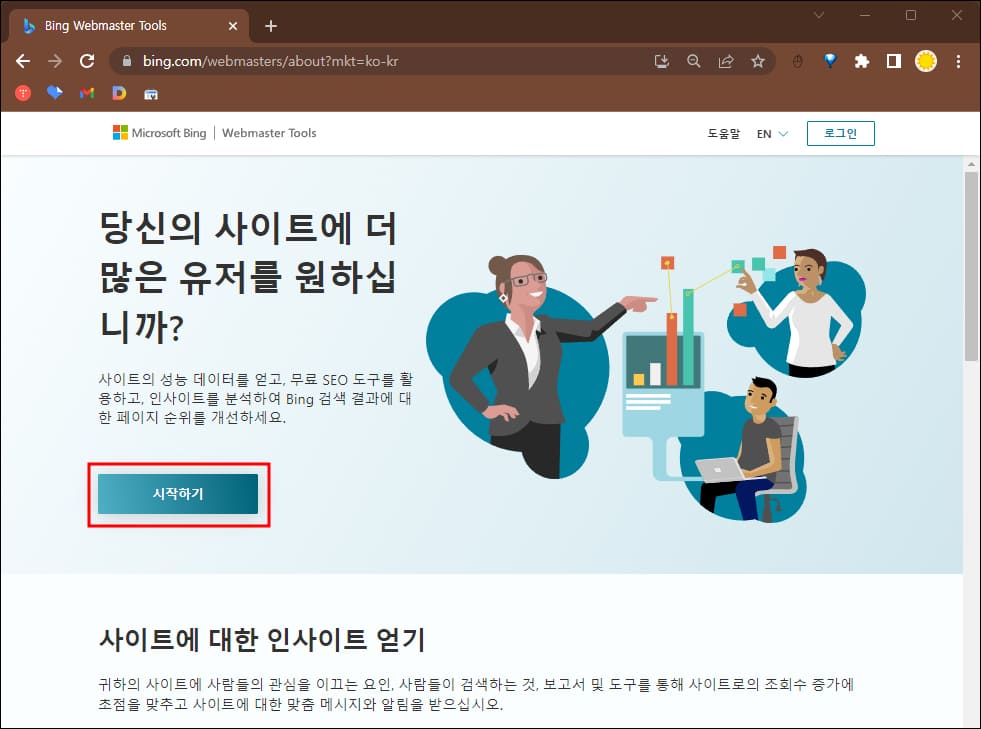Image resolution: width=981 pixels, height=729 pixels.
Task: Toggle the browser side panel icon
Action: click(x=894, y=61)
